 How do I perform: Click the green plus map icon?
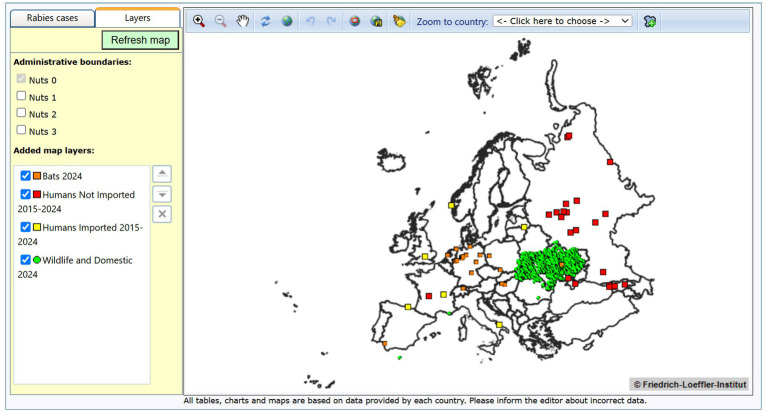[x=650, y=22]
